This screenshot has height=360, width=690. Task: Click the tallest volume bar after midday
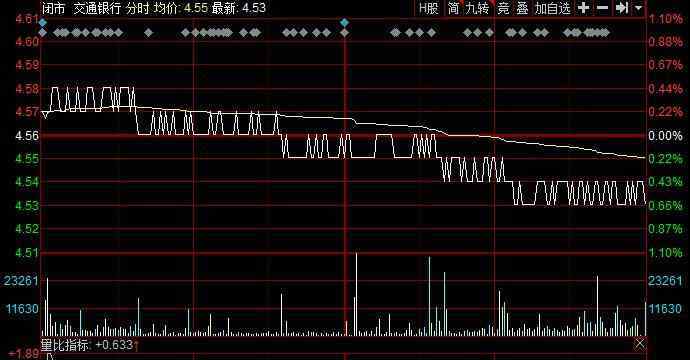pos(356,294)
